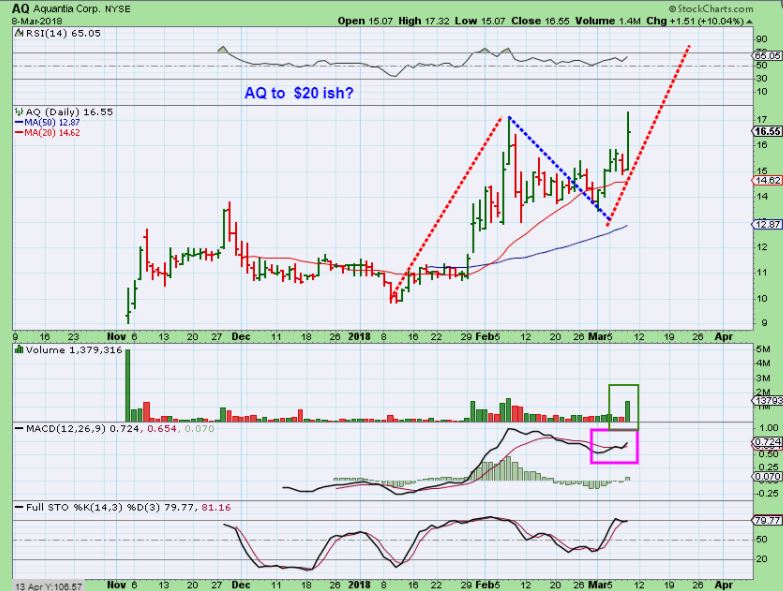Click the Chg +1.51 (+10.04%) value

tap(695, 21)
